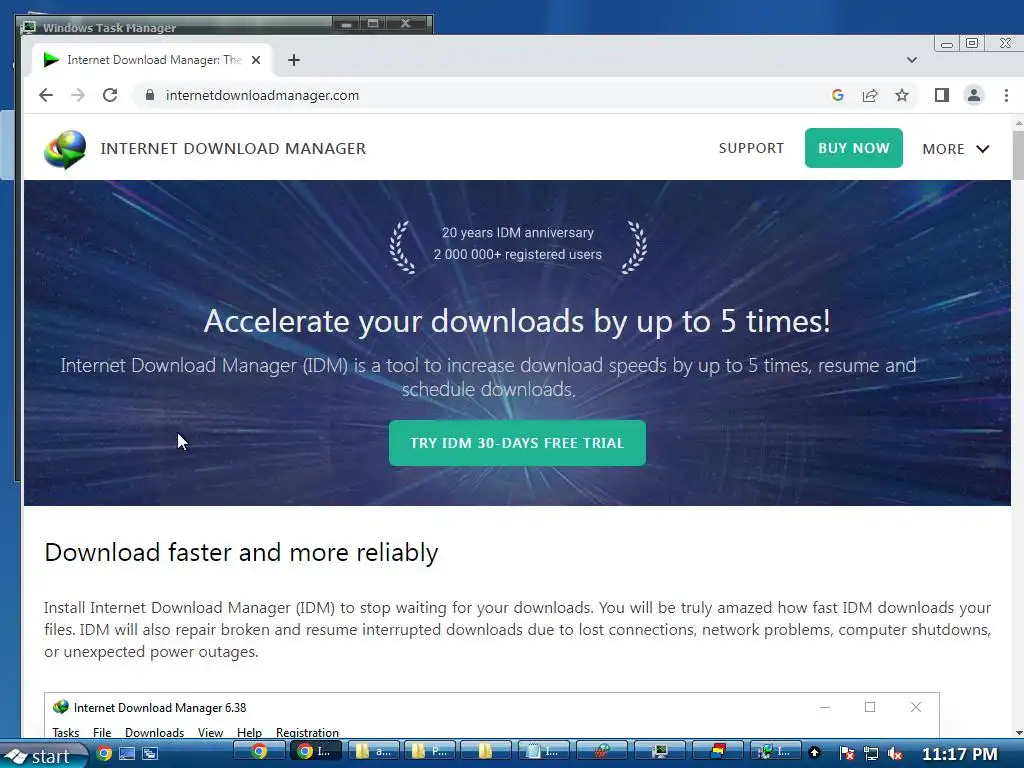
Task: Open Registration menu in IDM screenshot
Action: click(307, 733)
